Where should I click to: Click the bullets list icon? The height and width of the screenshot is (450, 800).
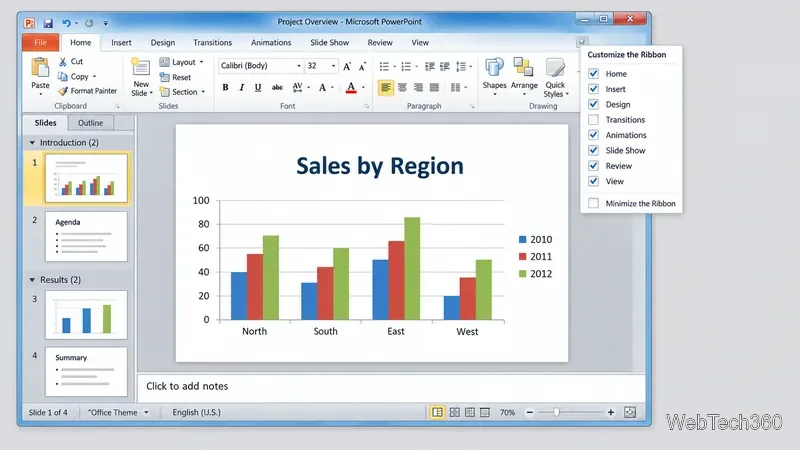click(x=384, y=66)
